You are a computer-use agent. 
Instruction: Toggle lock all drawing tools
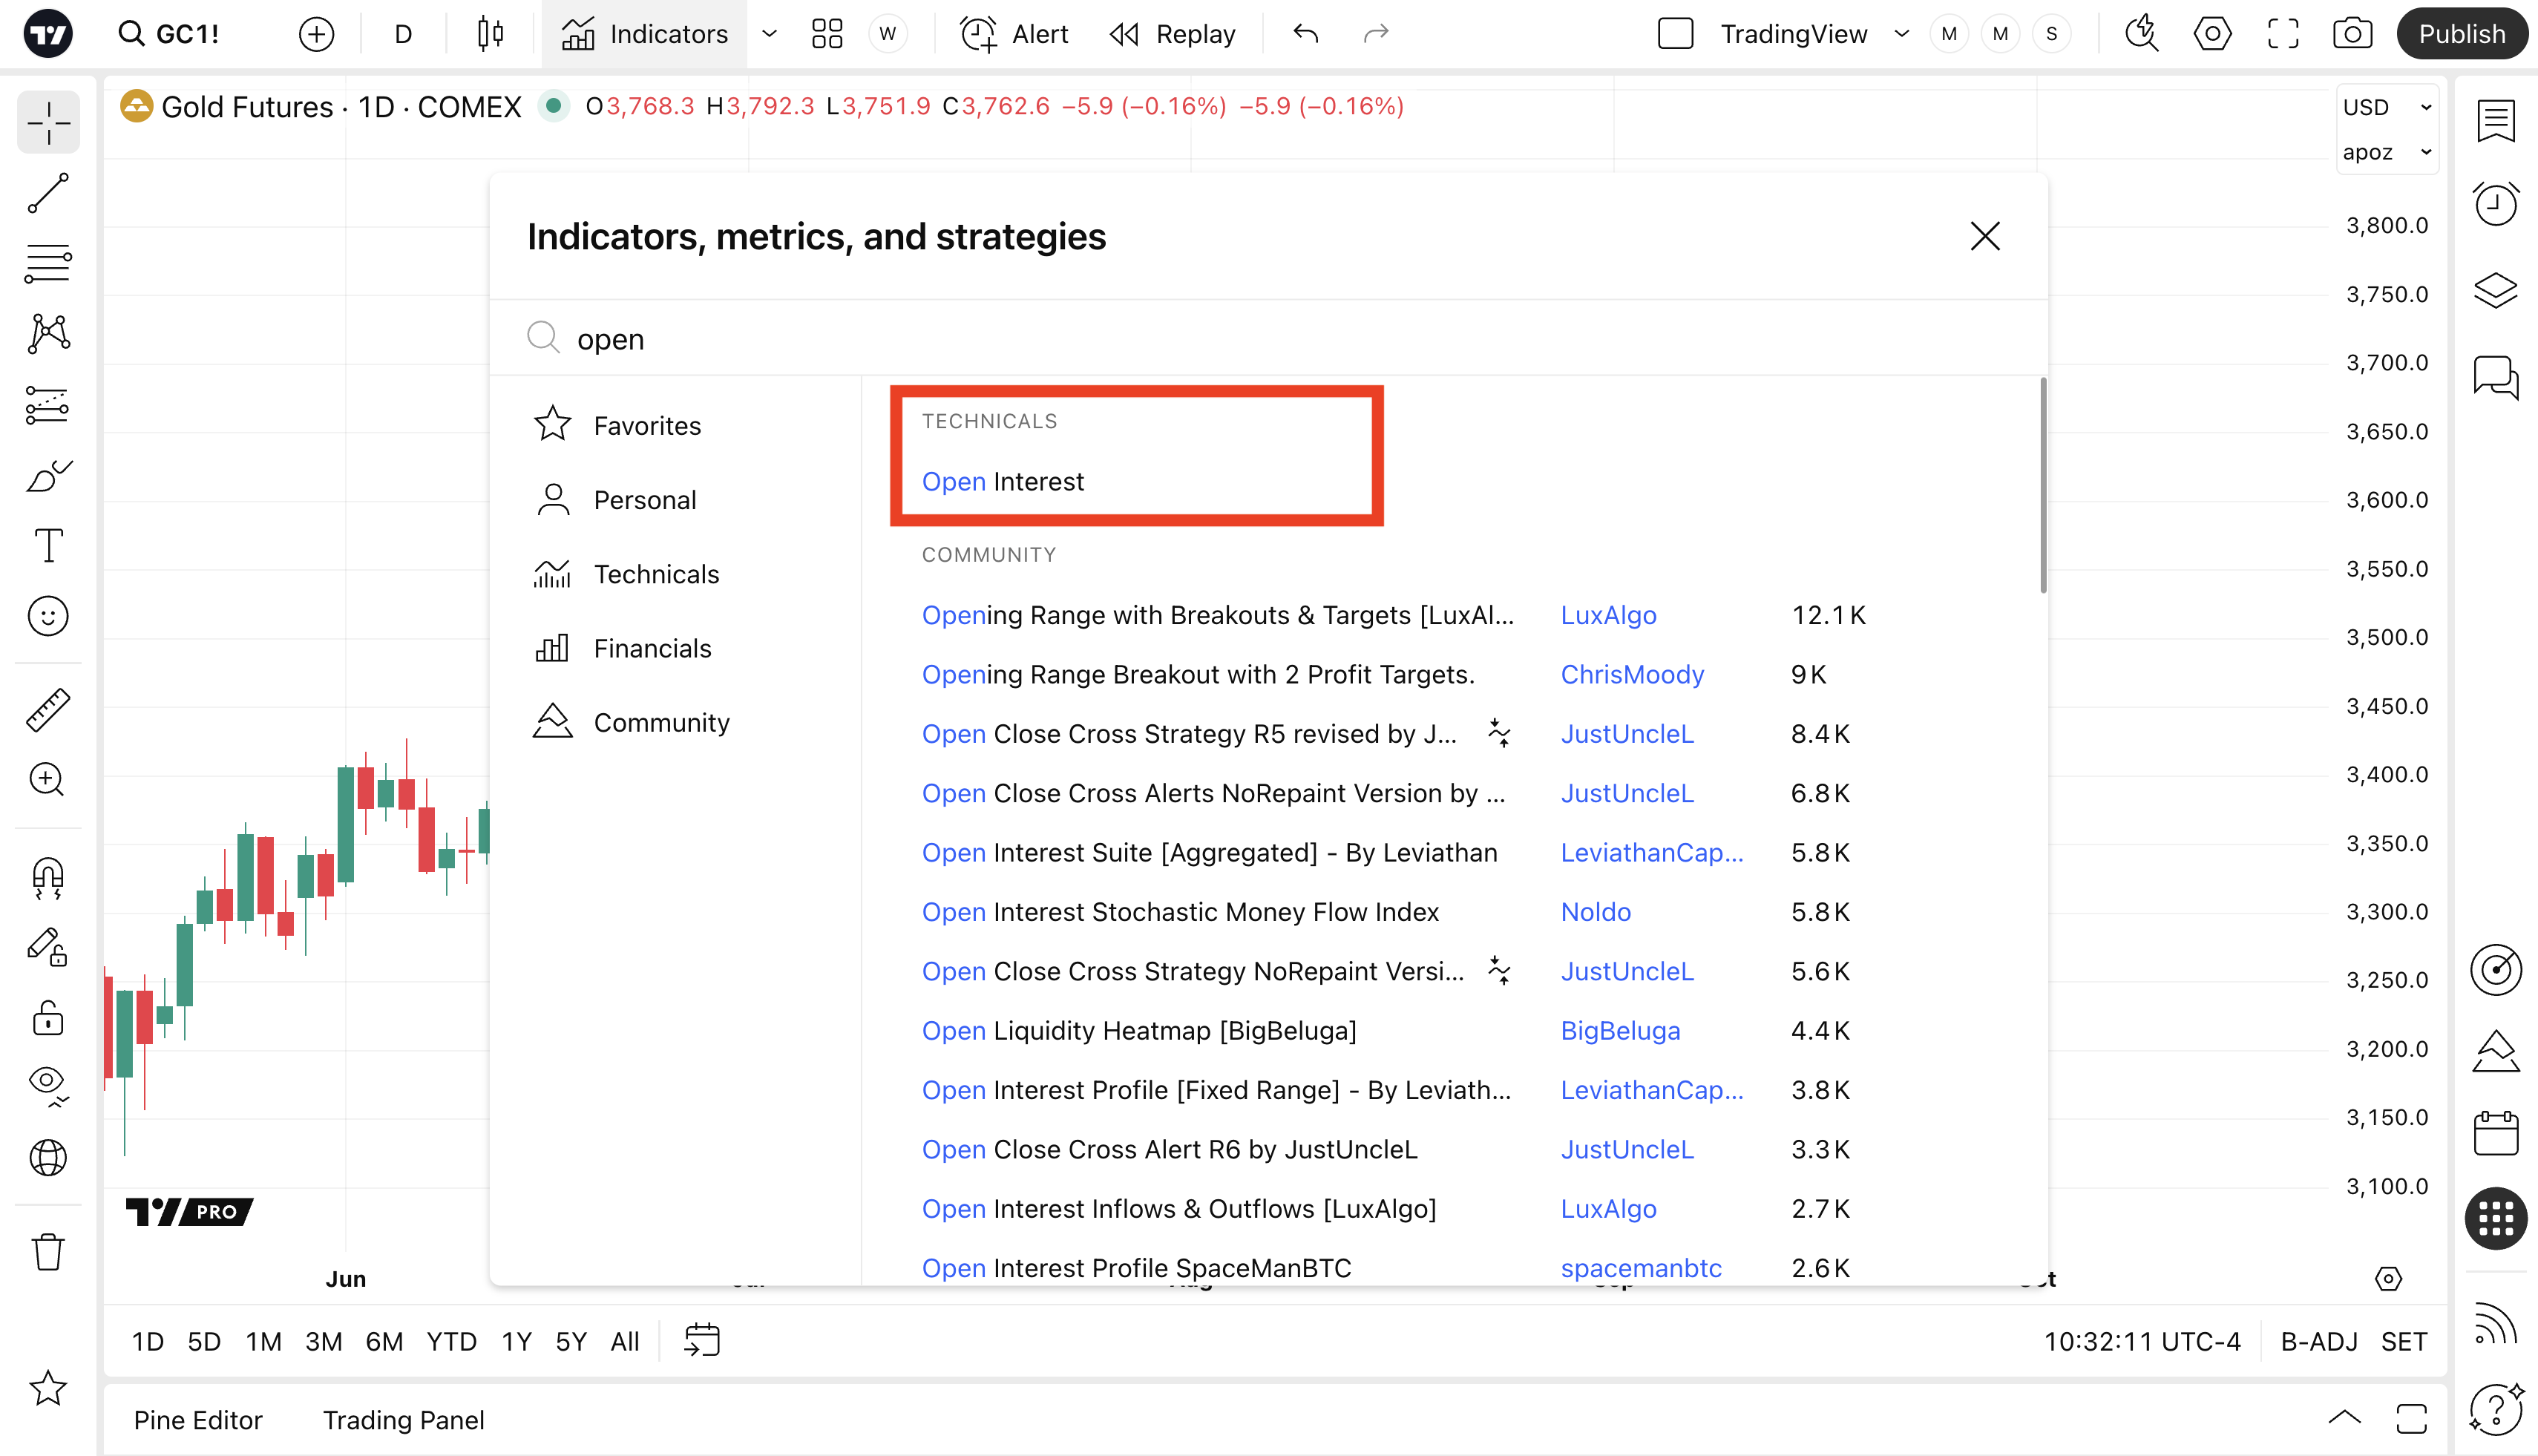point(48,1019)
